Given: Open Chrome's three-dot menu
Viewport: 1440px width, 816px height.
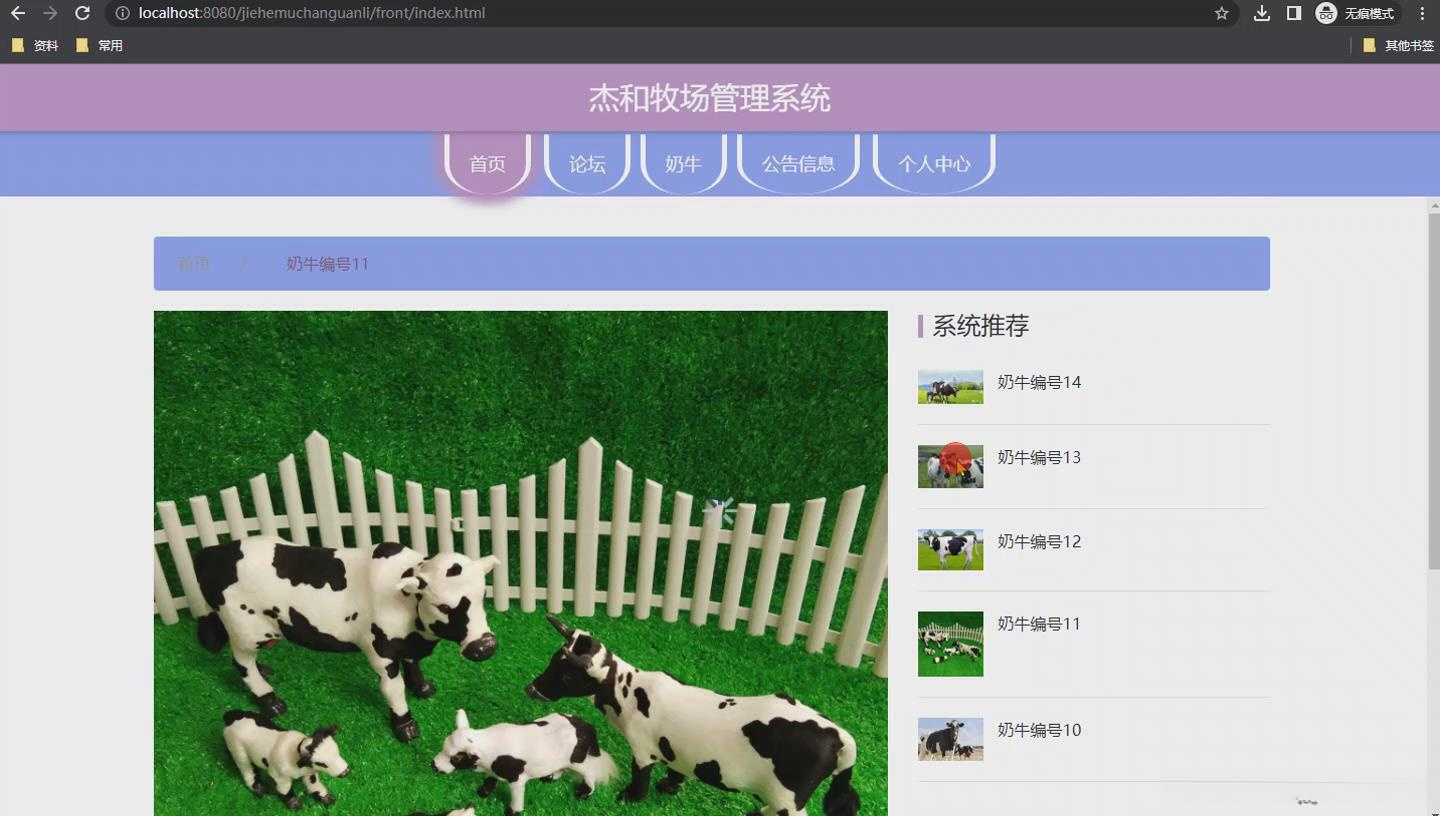Looking at the screenshot, I should tap(1423, 13).
